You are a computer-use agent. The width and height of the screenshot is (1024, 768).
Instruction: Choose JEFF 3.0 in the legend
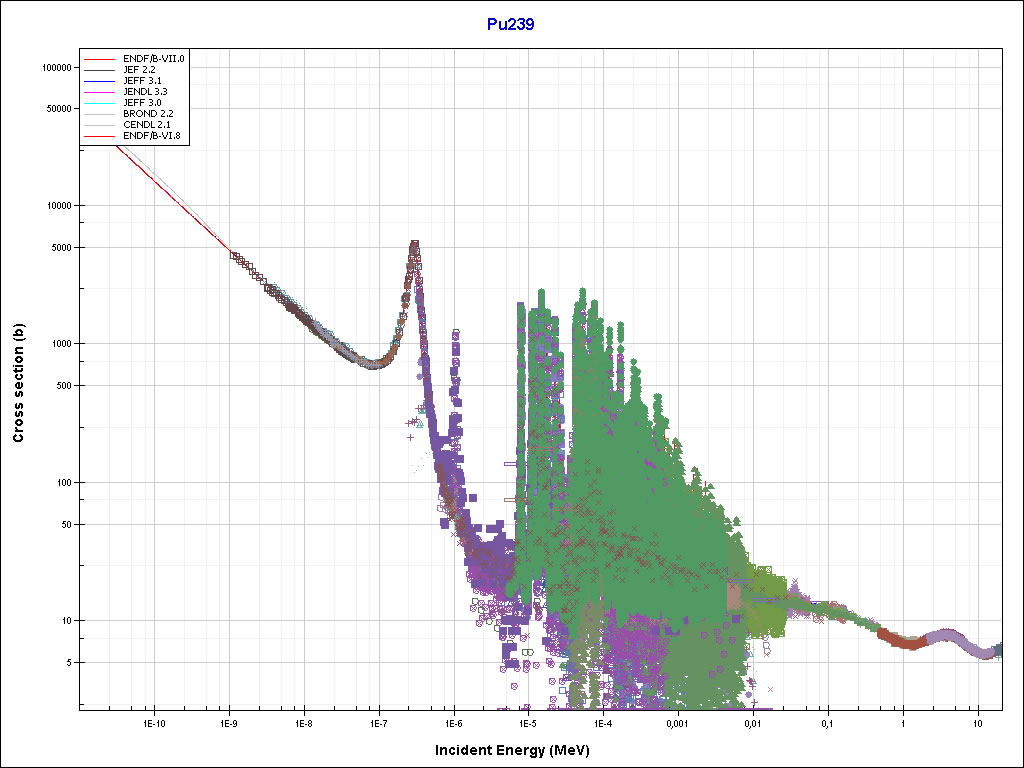coord(142,103)
